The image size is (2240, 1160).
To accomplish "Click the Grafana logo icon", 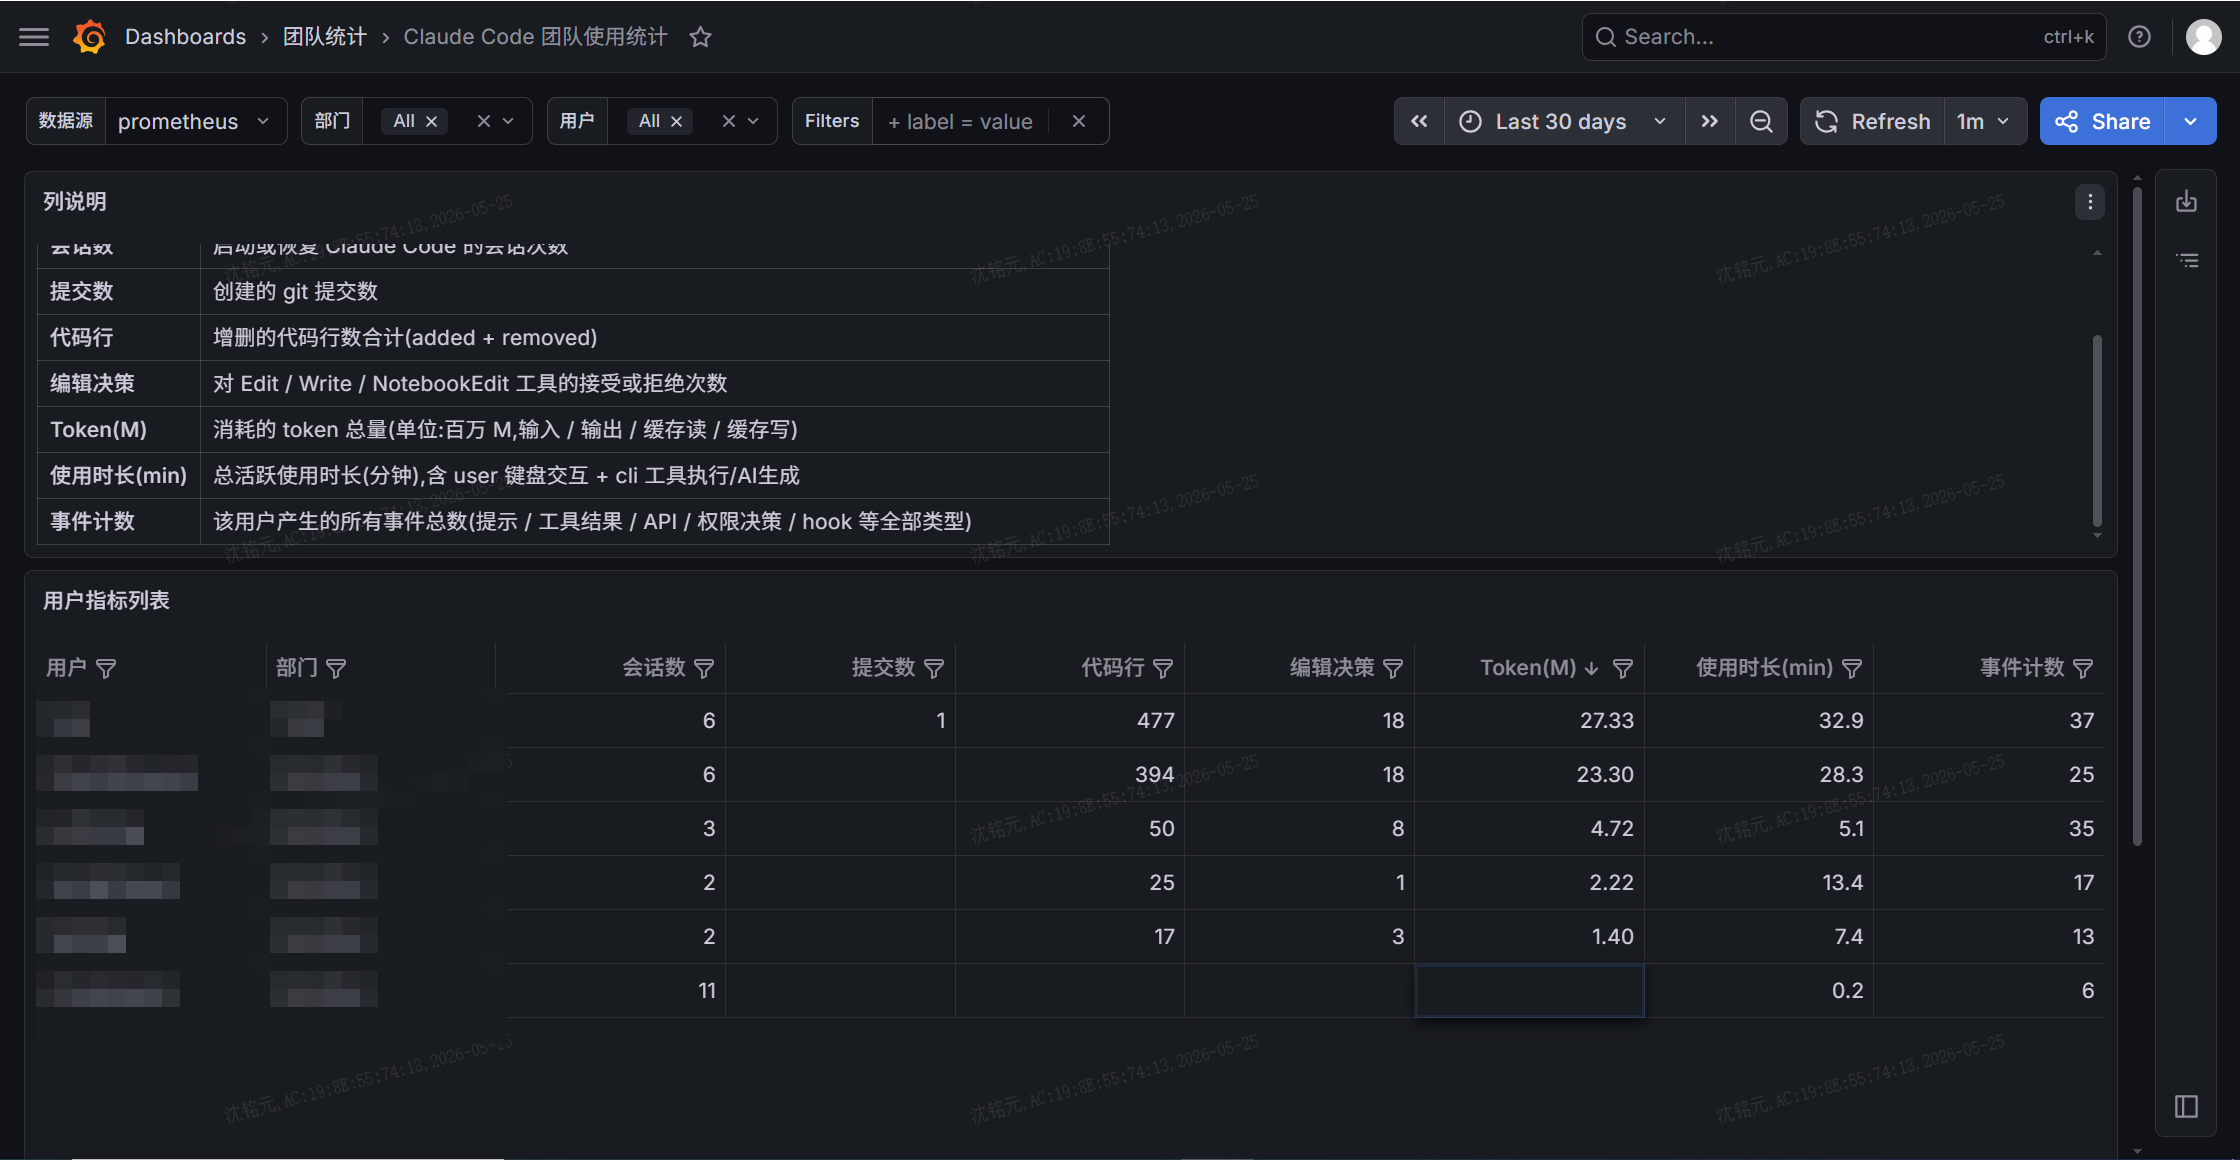I will click(90, 37).
